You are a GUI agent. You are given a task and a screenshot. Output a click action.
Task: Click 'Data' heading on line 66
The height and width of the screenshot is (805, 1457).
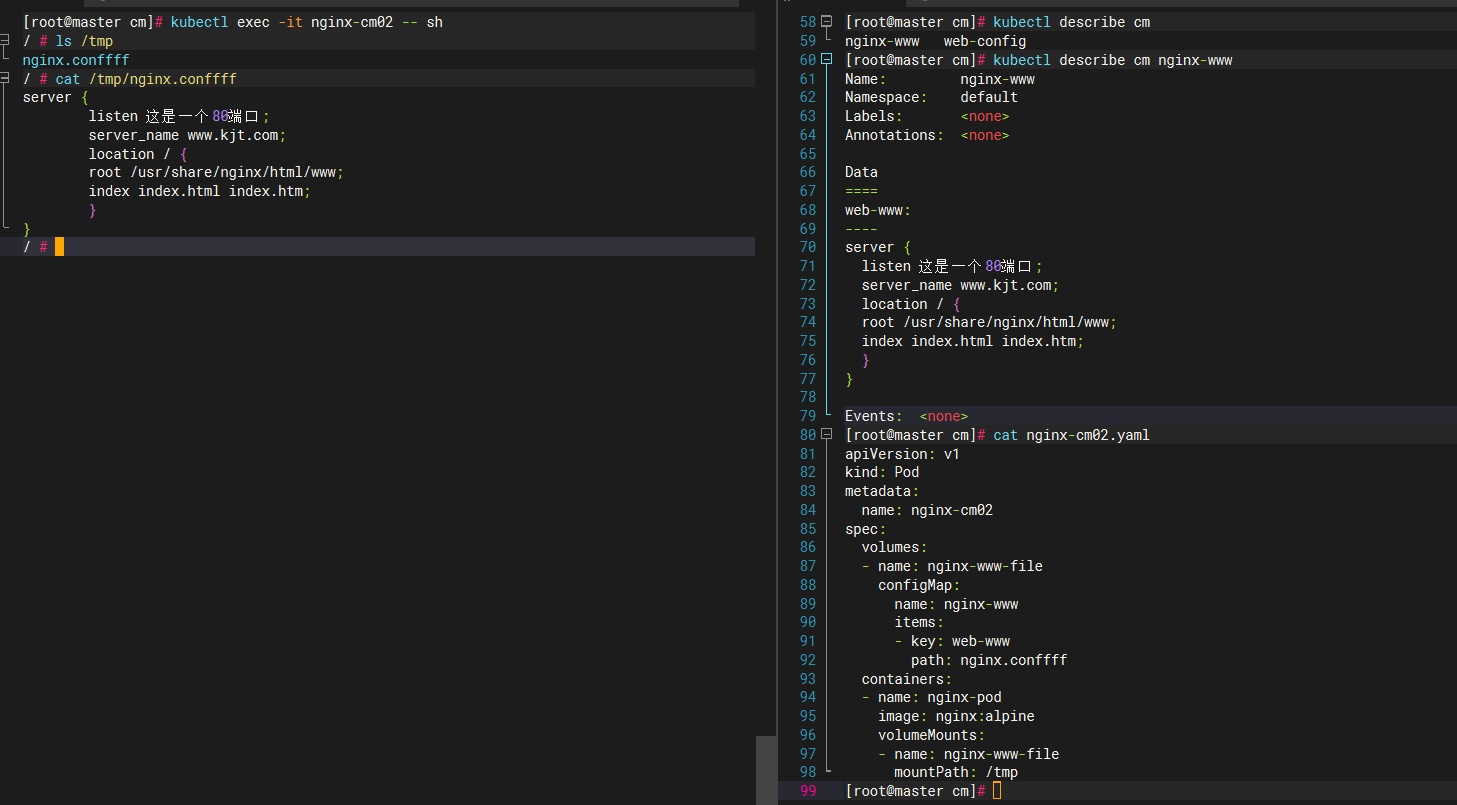tap(861, 172)
